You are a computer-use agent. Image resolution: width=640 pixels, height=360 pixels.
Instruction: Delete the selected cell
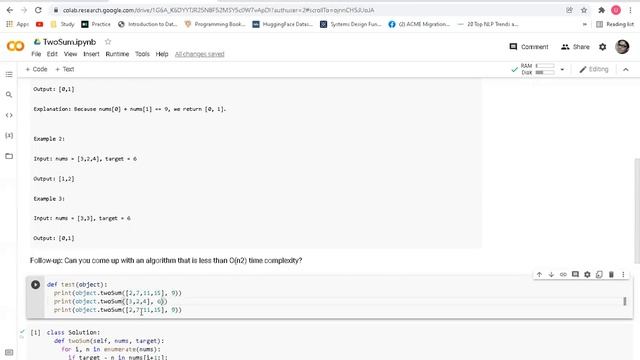pyautogui.click(x=611, y=275)
